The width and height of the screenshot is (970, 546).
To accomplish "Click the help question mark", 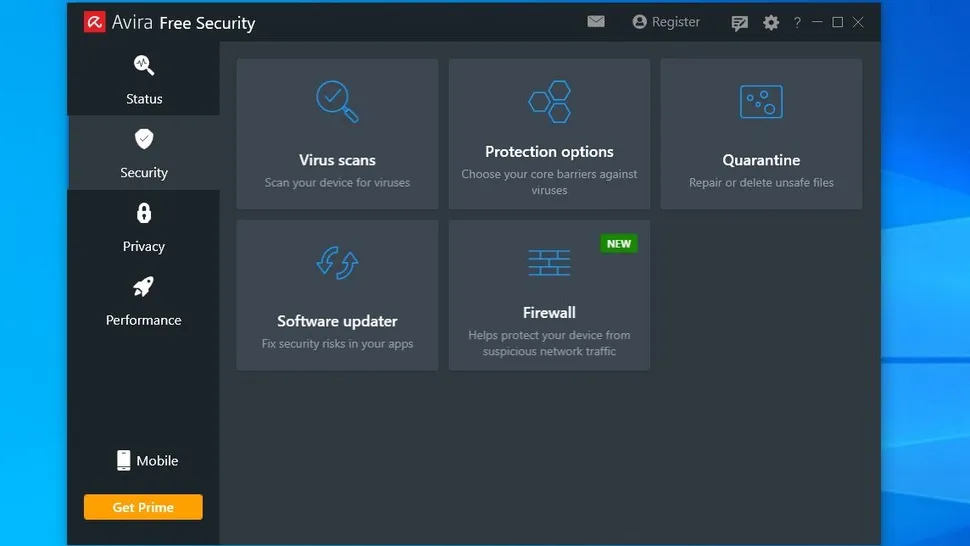I will click(797, 23).
